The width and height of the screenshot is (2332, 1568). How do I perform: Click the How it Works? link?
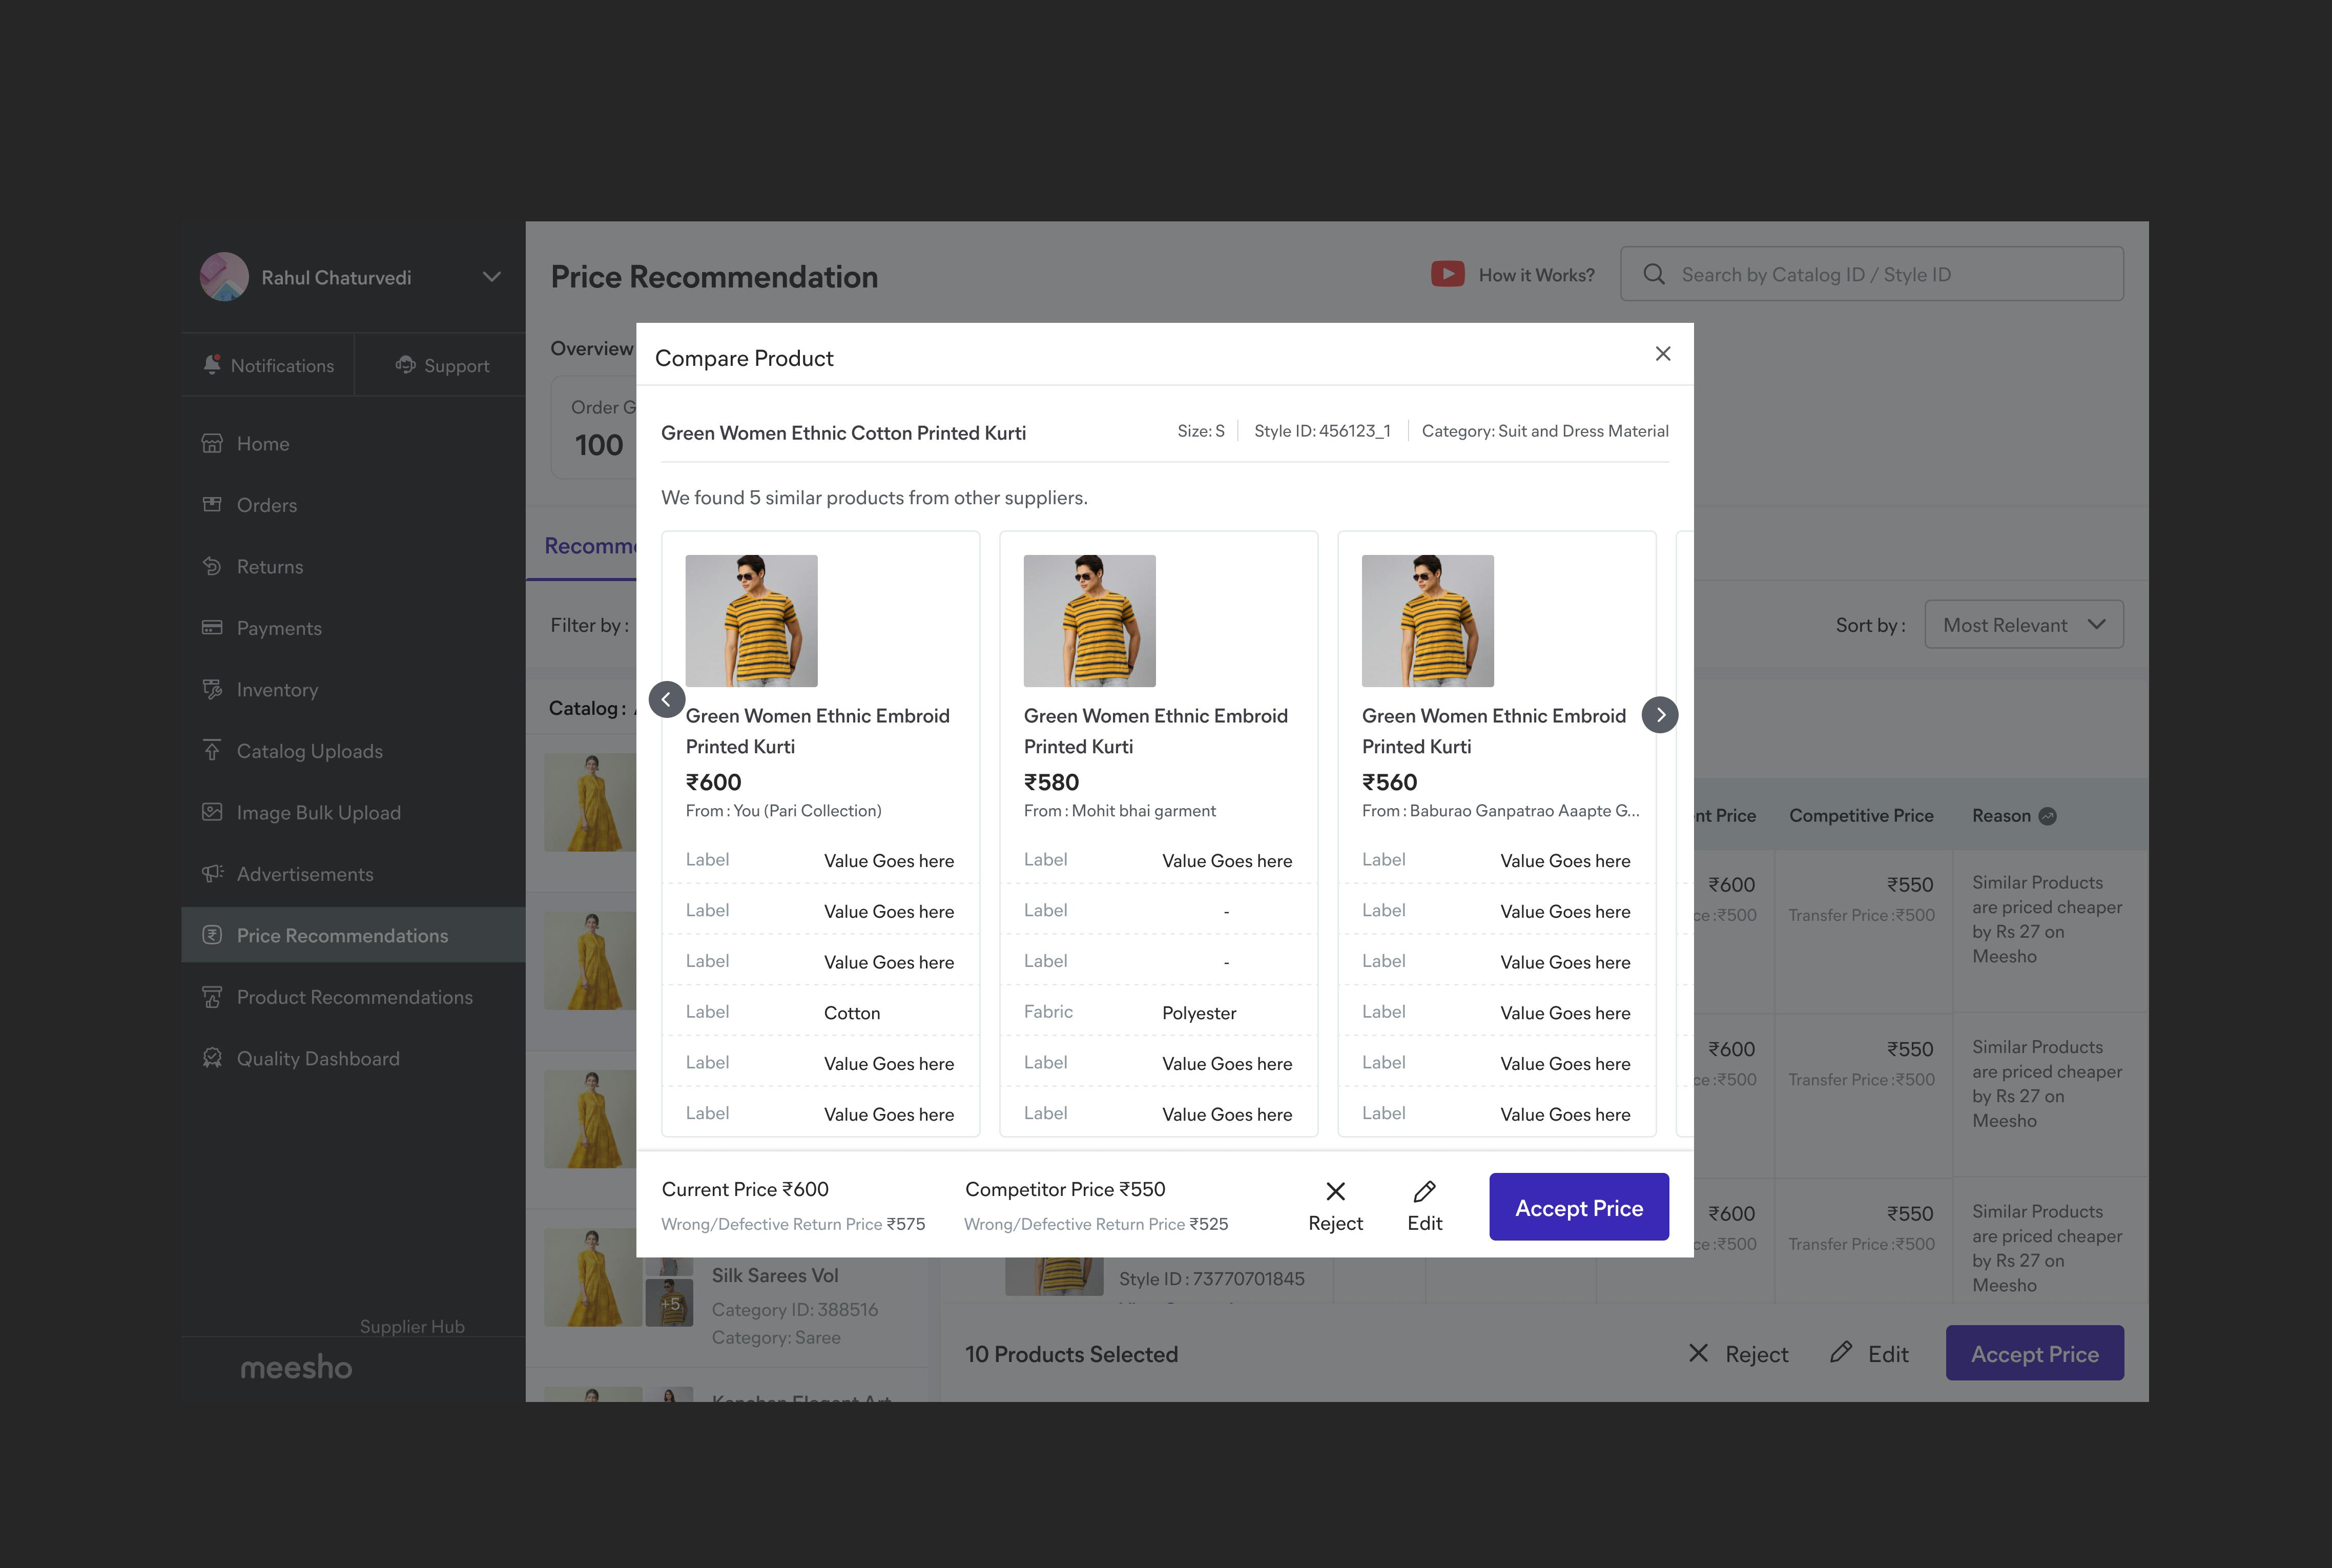[x=1536, y=275]
